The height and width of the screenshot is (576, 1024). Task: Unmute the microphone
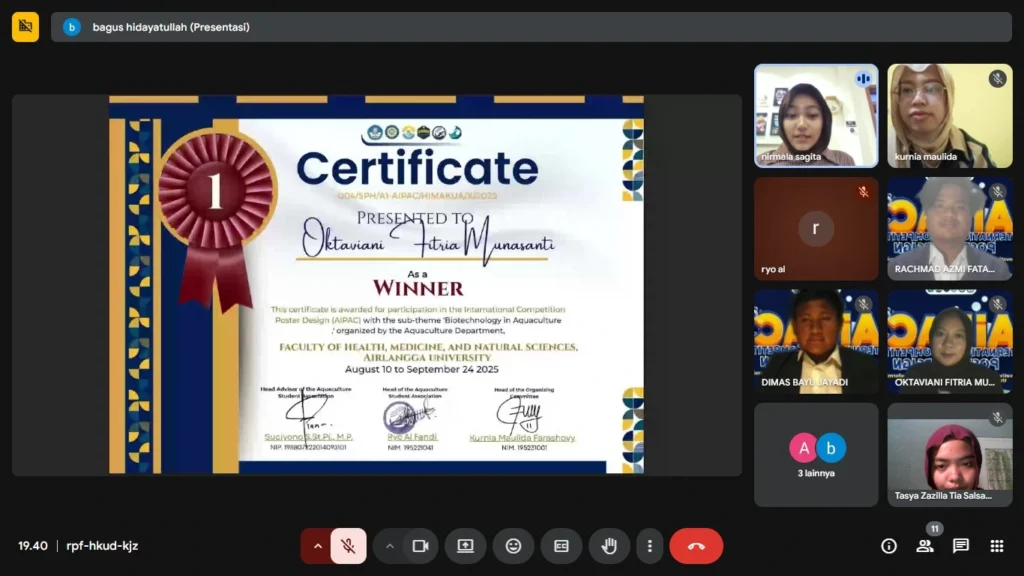pyautogui.click(x=348, y=546)
